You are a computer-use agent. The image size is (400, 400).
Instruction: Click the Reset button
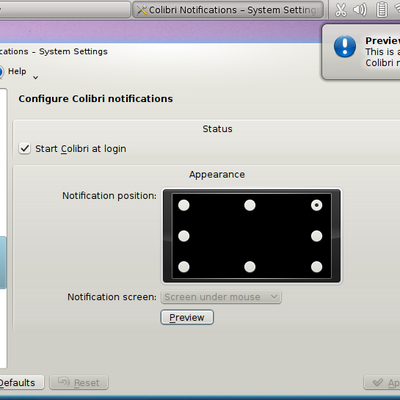(79, 382)
